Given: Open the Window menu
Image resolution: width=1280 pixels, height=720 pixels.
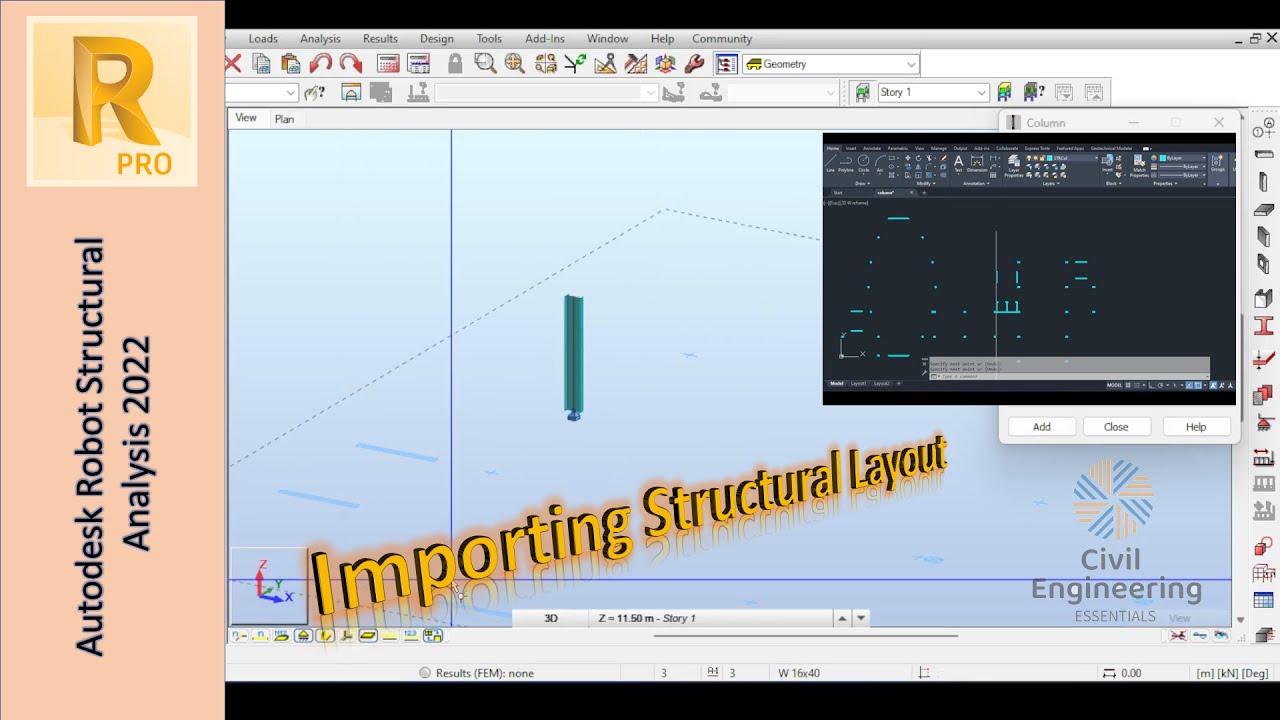Looking at the screenshot, I should (x=607, y=39).
